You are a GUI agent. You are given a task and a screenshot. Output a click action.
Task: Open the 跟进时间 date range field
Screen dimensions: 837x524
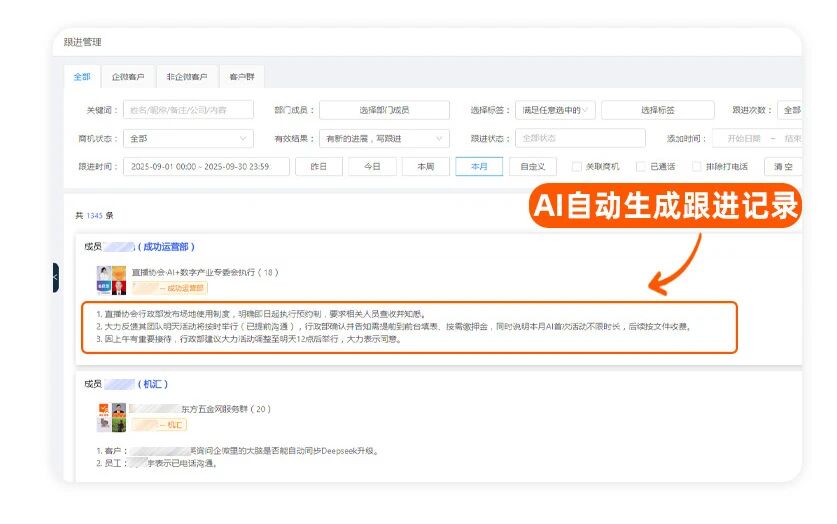click(206, 167)
